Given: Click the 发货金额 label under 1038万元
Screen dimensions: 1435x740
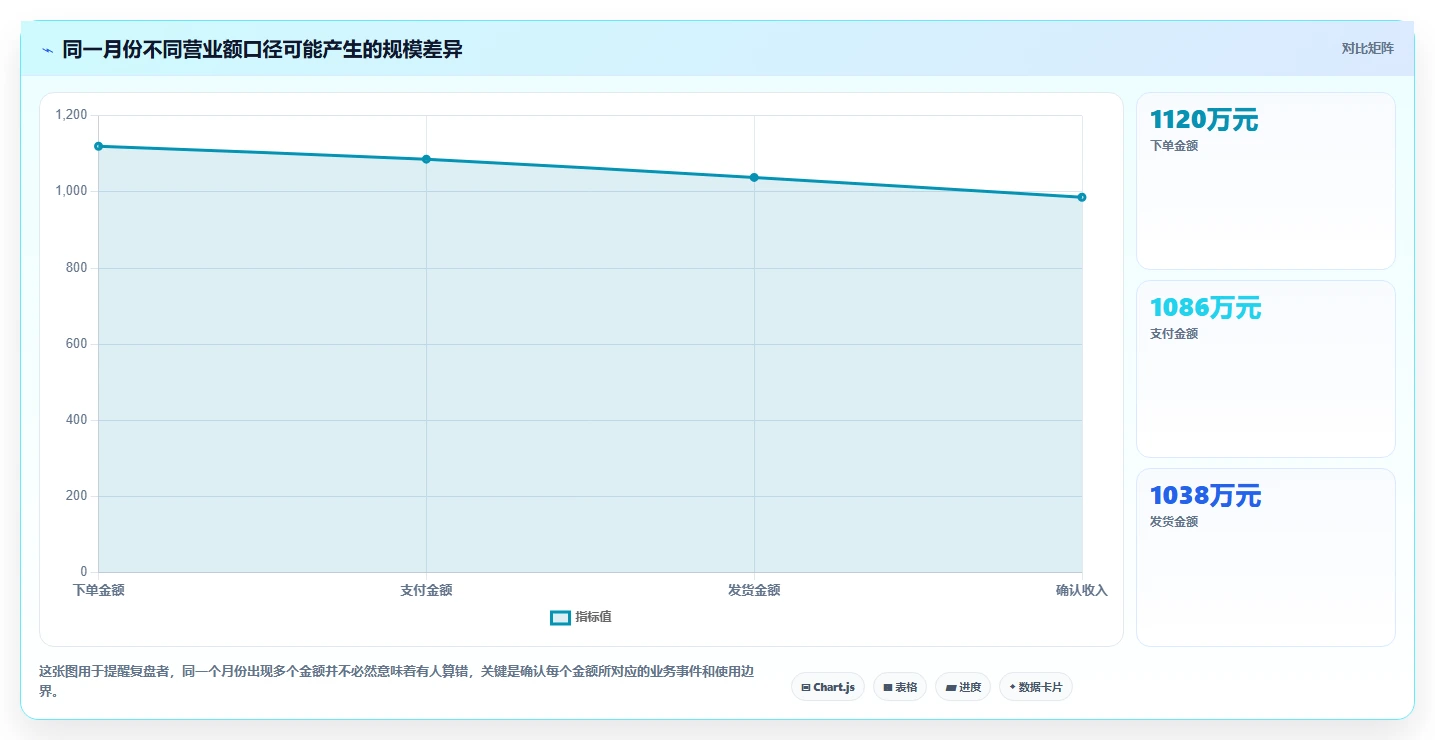Looking at the screenshot, I should 1174,522.
